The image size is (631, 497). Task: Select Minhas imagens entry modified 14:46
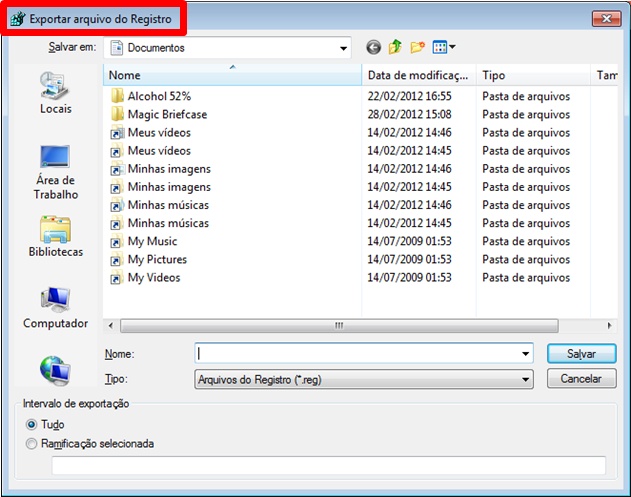[169, 169]
